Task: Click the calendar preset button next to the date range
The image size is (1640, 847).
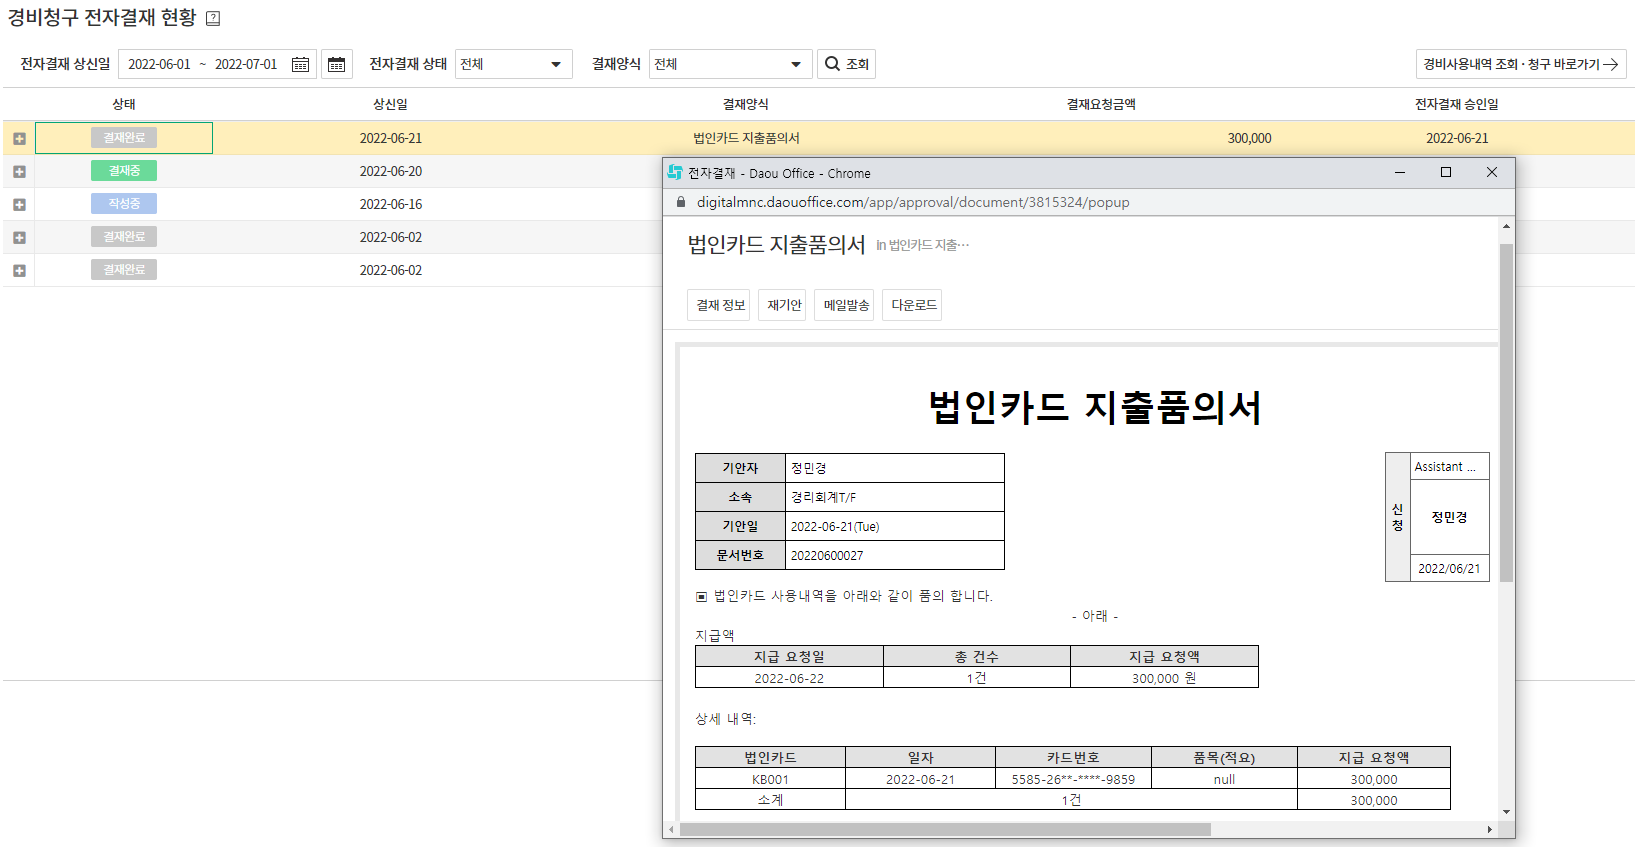Action: click(337, 64)
